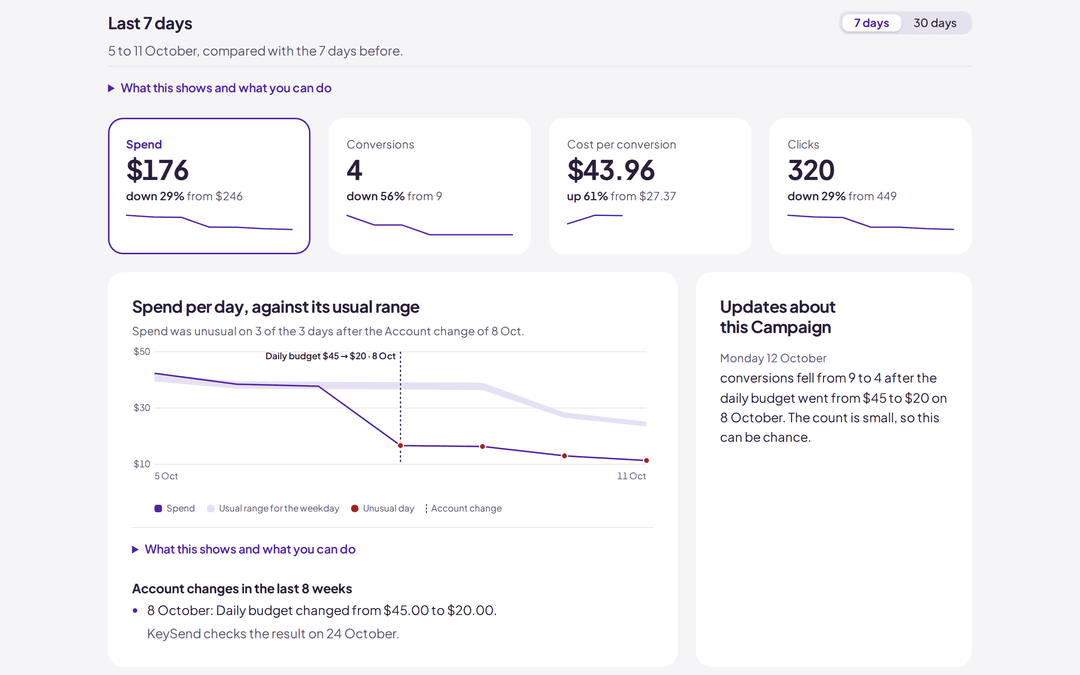The image size is (1080, 675).
Task: Click the '5 Oct' axis label
Action: [x=166, y=476]
